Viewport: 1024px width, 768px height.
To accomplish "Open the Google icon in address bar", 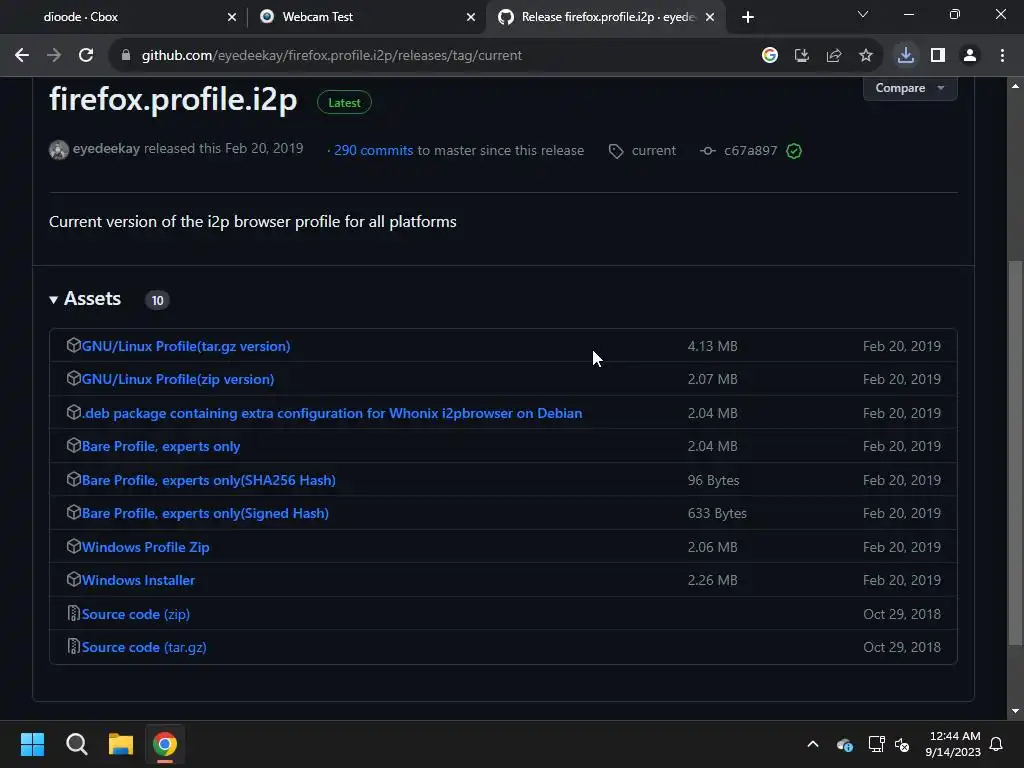I will point(770,56).
